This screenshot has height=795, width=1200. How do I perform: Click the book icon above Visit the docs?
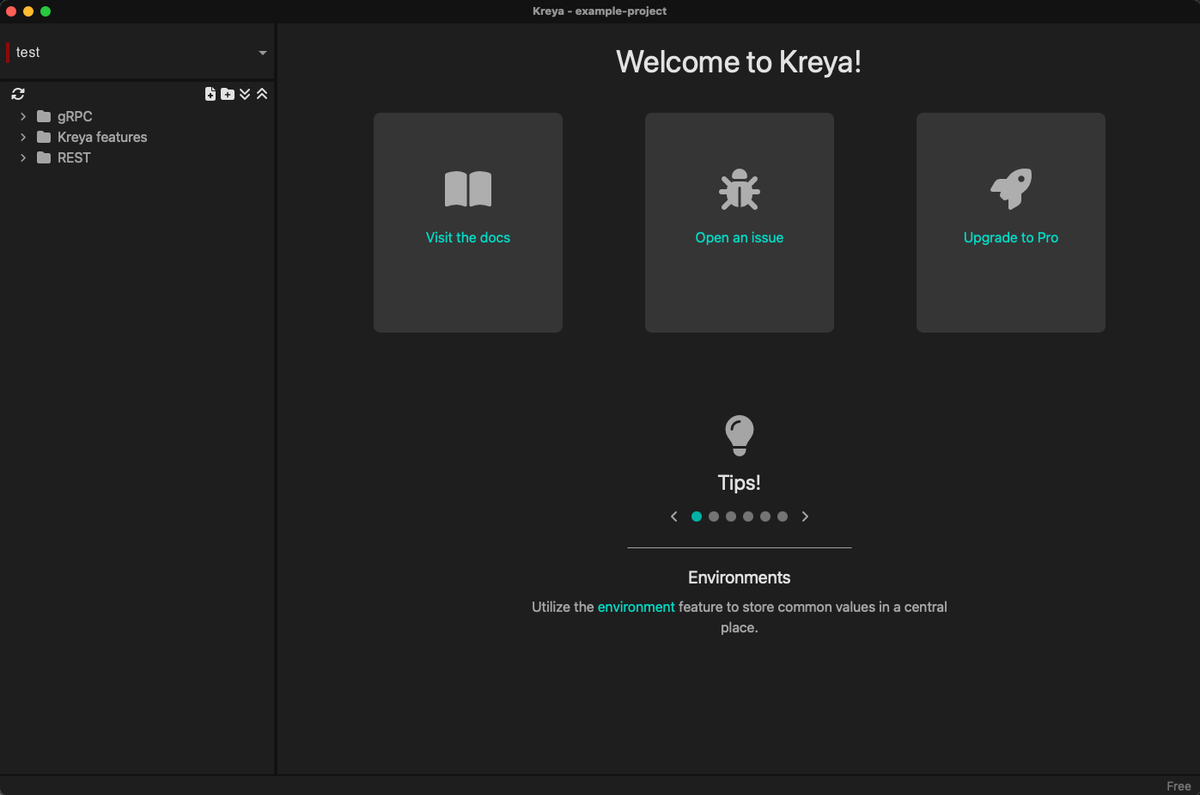coord(467,188)
